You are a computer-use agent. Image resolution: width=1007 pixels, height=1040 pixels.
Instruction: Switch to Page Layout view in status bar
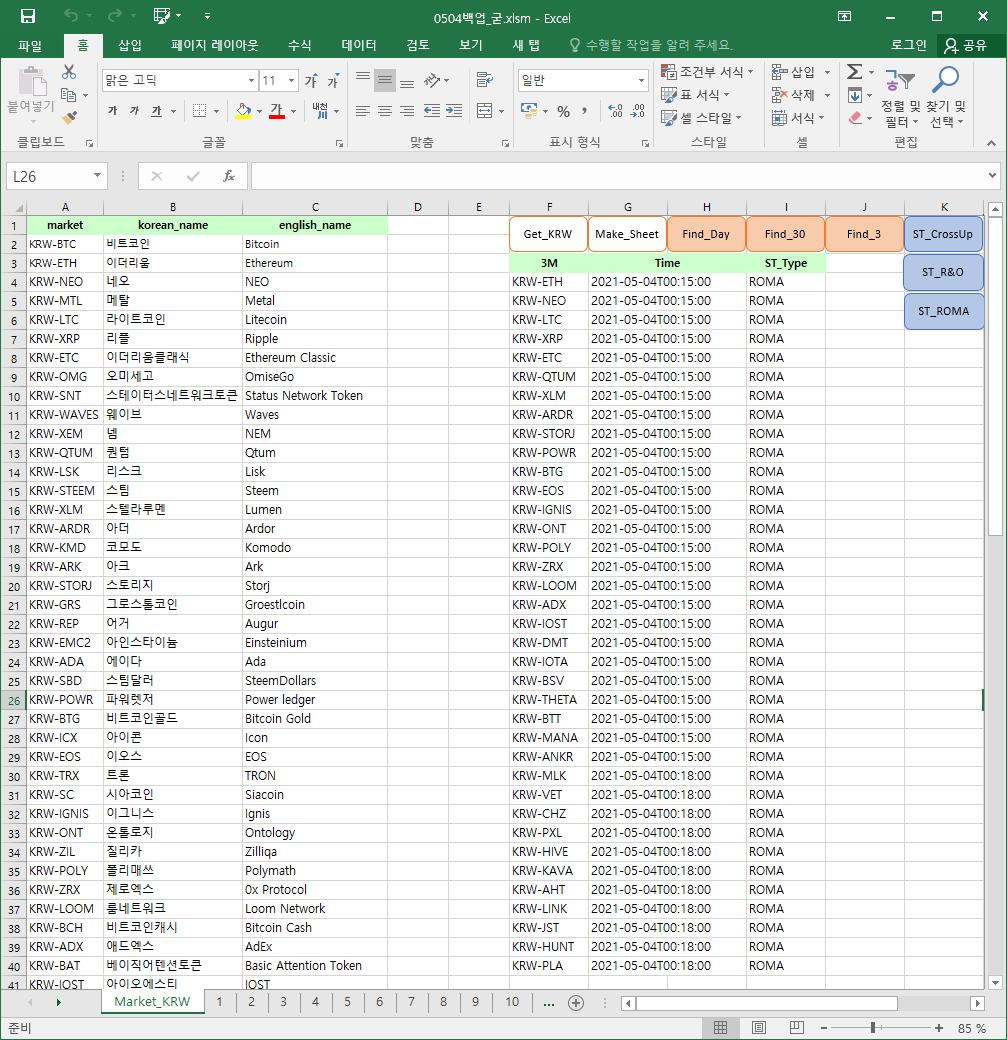(758, 1028)
